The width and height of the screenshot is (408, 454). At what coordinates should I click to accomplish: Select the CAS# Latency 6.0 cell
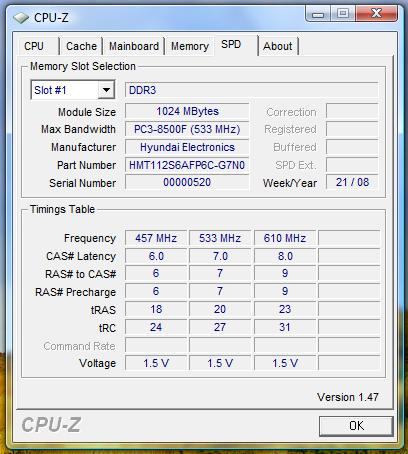156,256
